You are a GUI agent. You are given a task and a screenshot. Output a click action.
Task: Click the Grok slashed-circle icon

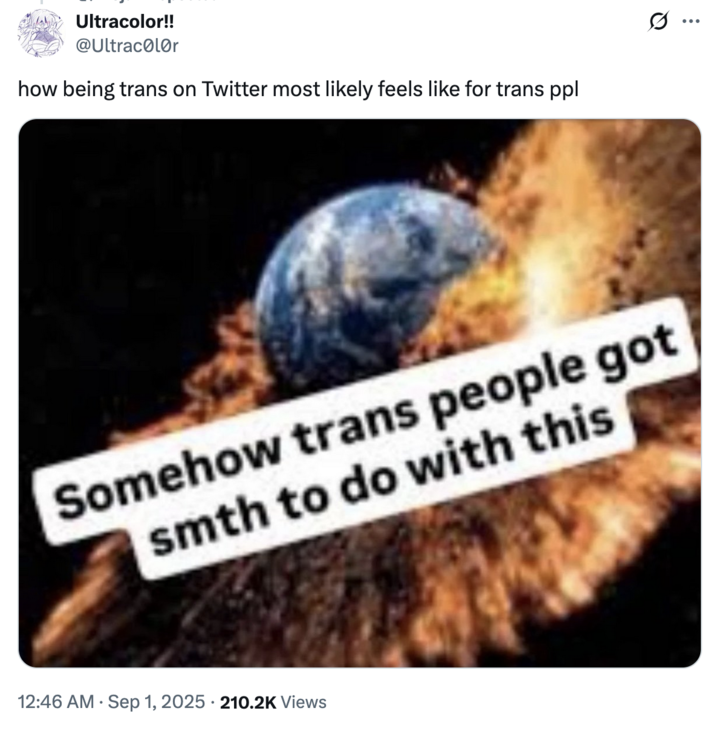(x=658, y=22)
